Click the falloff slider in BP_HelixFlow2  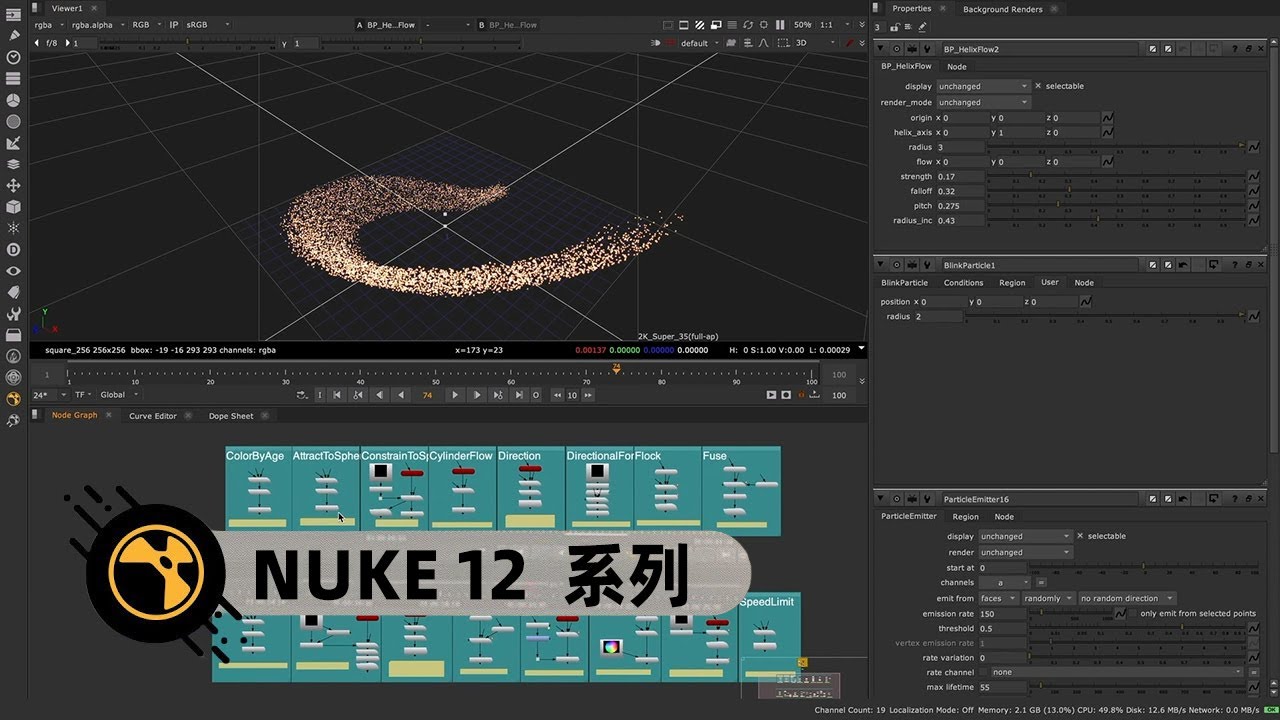1116,190
